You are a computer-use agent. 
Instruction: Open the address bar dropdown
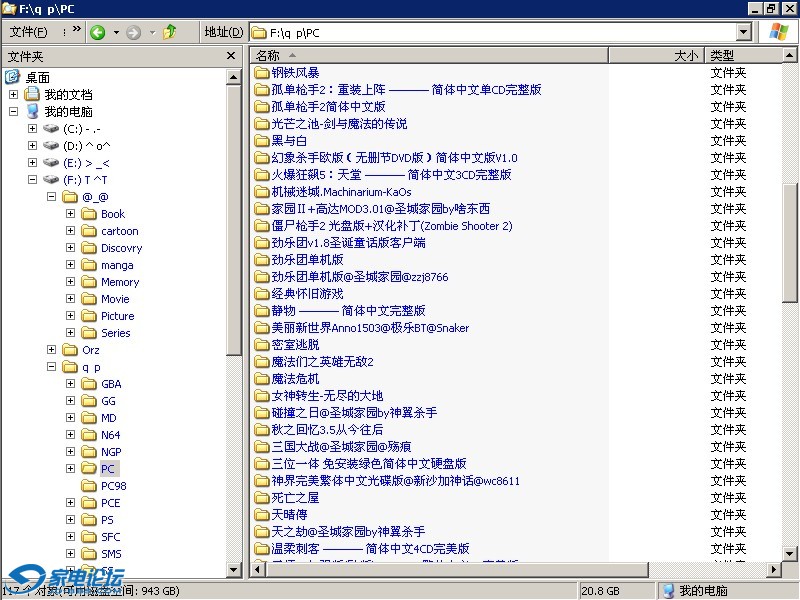[743, 33]
